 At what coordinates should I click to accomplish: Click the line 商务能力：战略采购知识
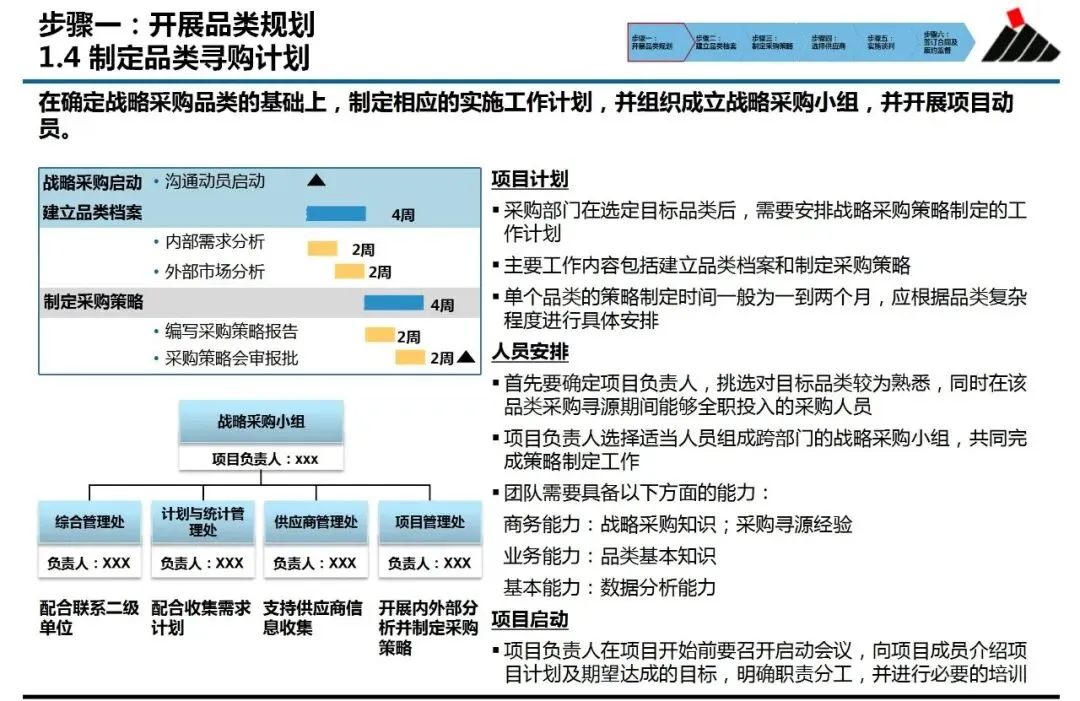pos(678,524)
